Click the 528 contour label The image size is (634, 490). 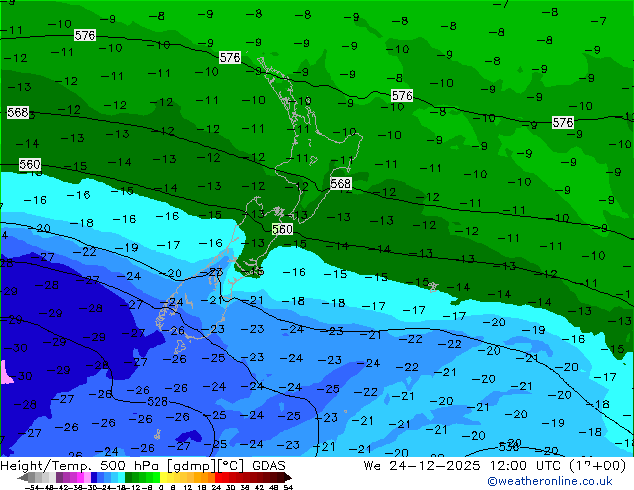[x=158, y=401]
